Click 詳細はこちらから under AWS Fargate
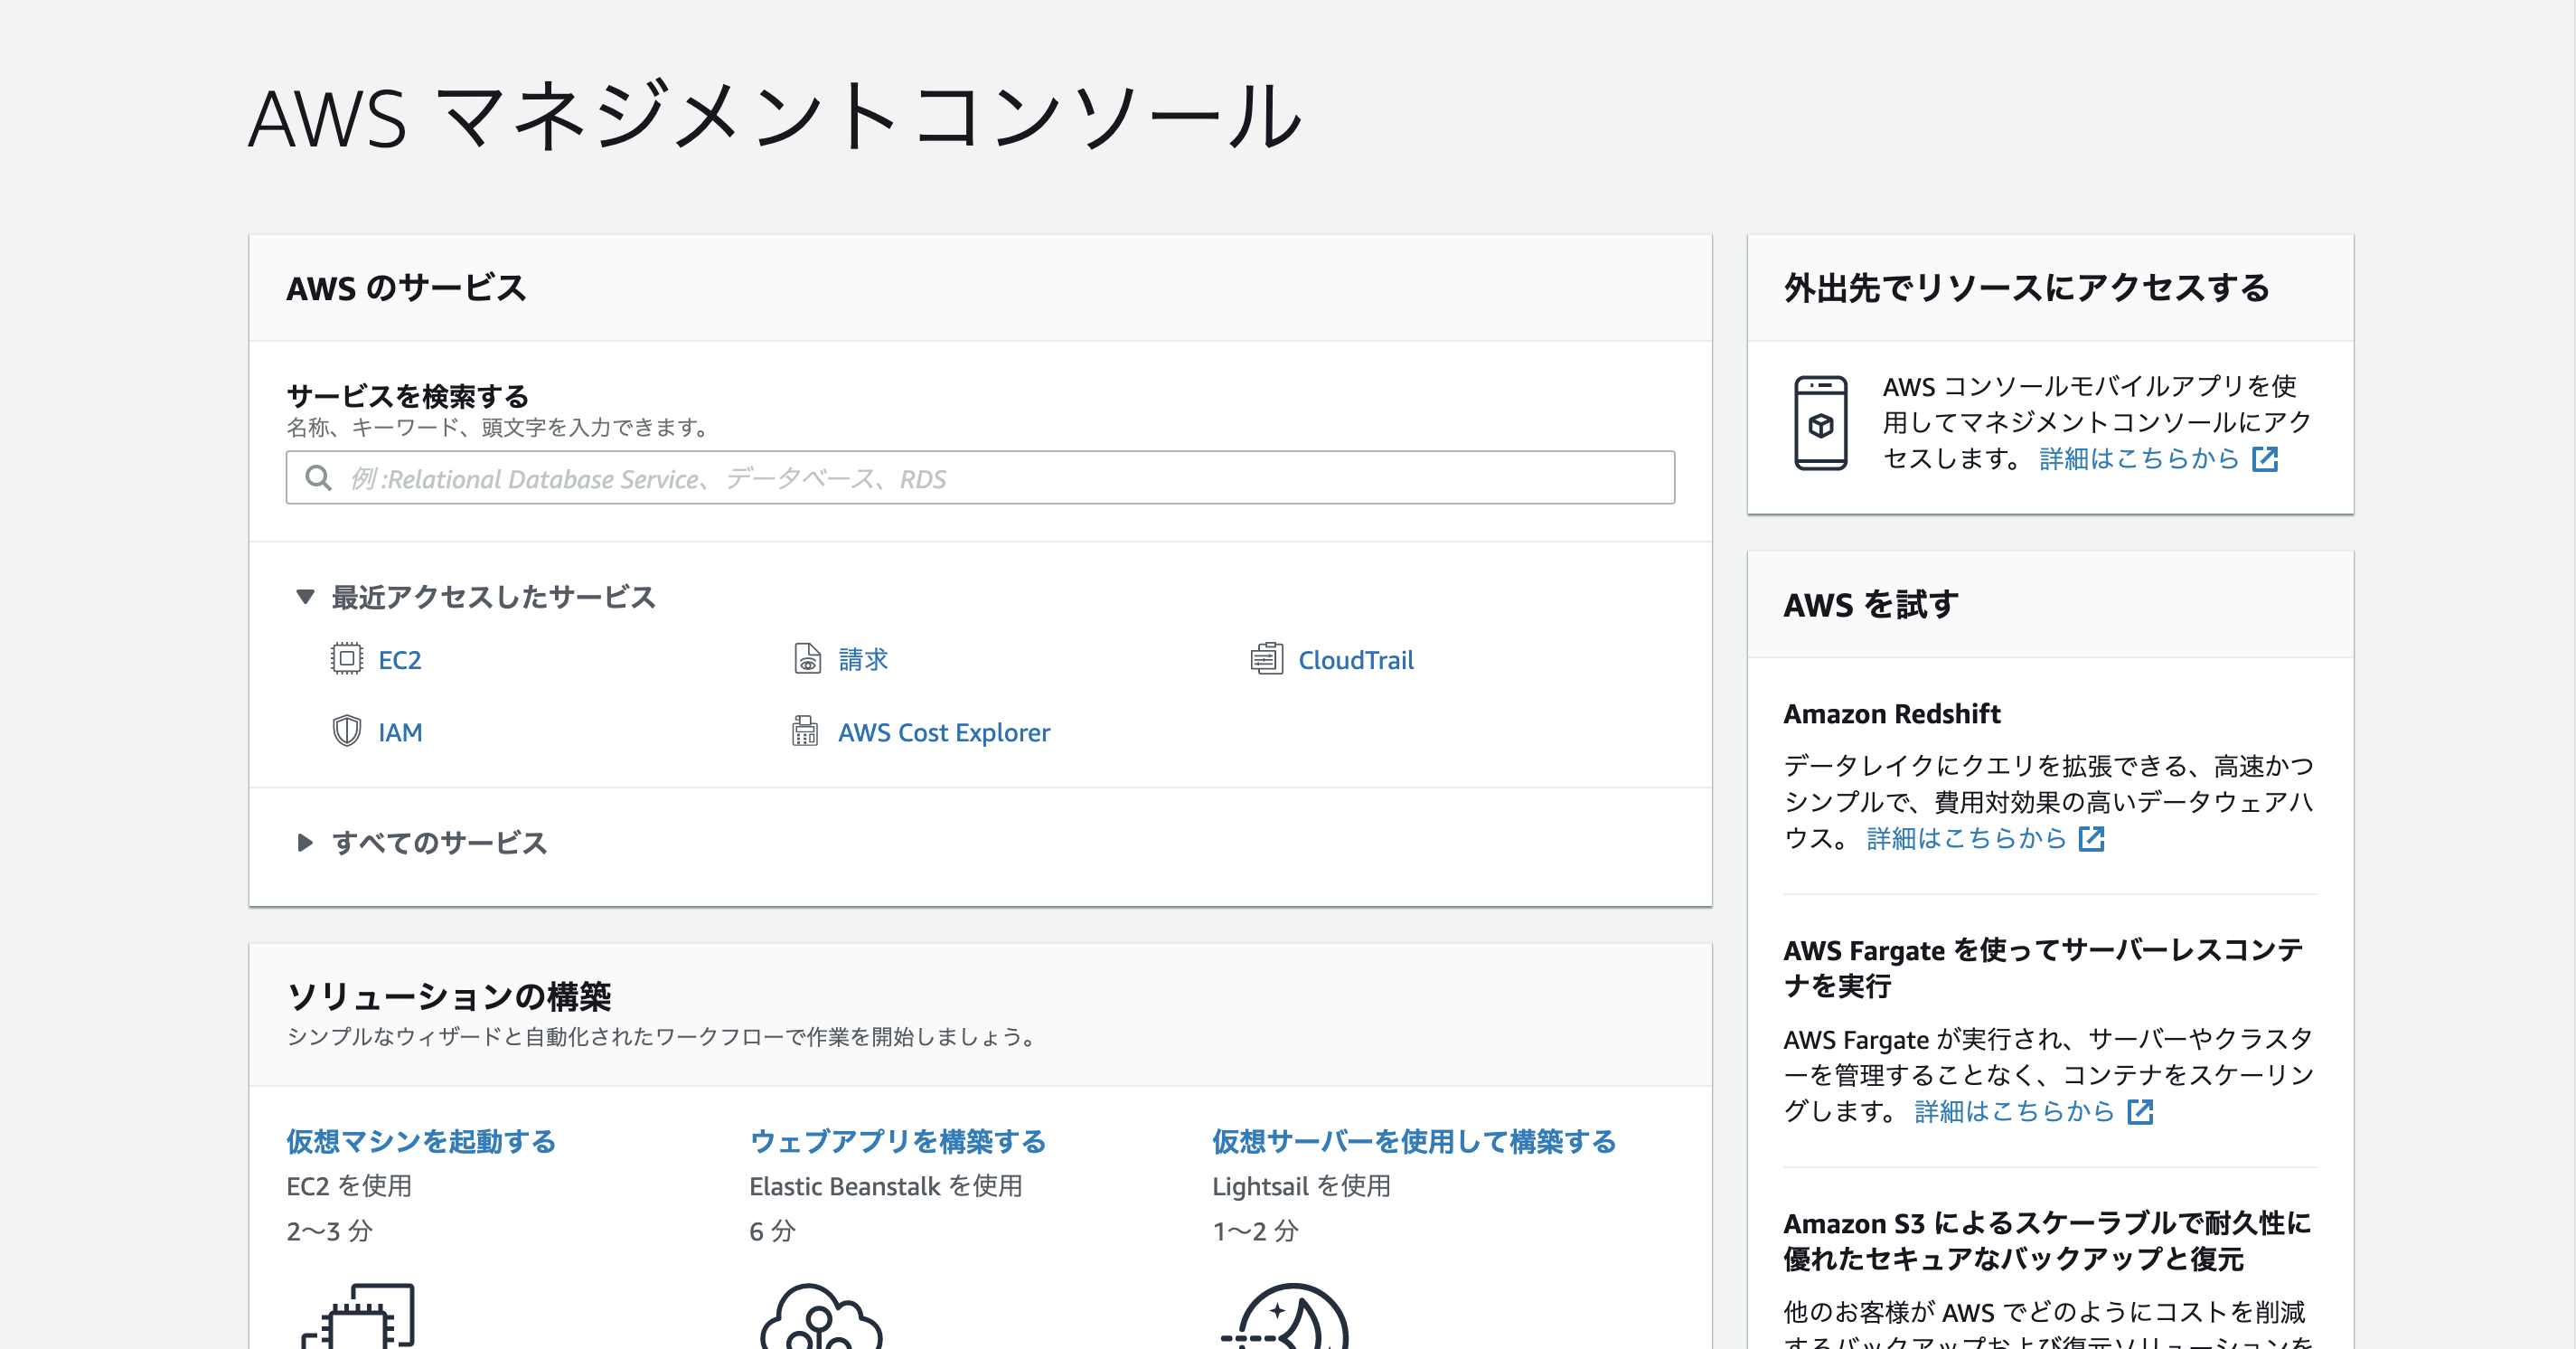Viewport: 2576px width, 1349px height. (x=2014, y=1111)
